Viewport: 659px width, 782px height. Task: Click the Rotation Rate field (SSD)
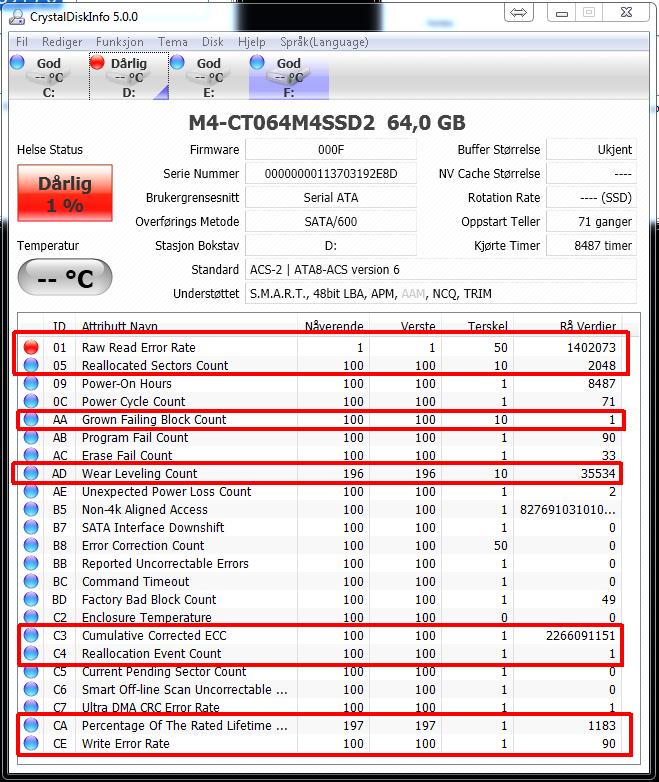(x=592, y=197)
